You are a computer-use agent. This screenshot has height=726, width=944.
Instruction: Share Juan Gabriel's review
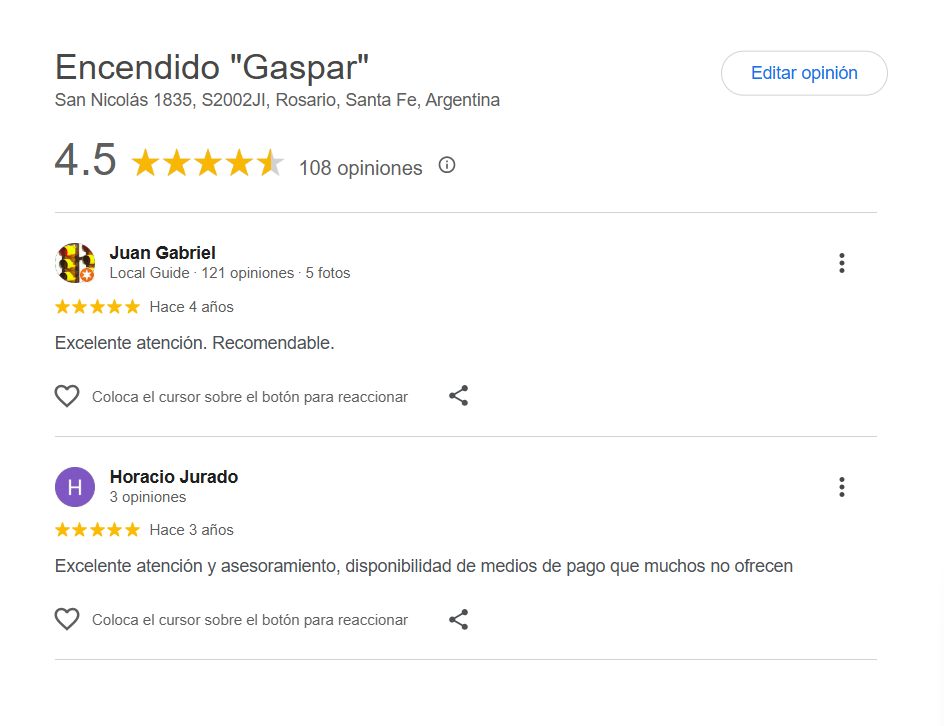pyautogui.click(x=458, y=396)
